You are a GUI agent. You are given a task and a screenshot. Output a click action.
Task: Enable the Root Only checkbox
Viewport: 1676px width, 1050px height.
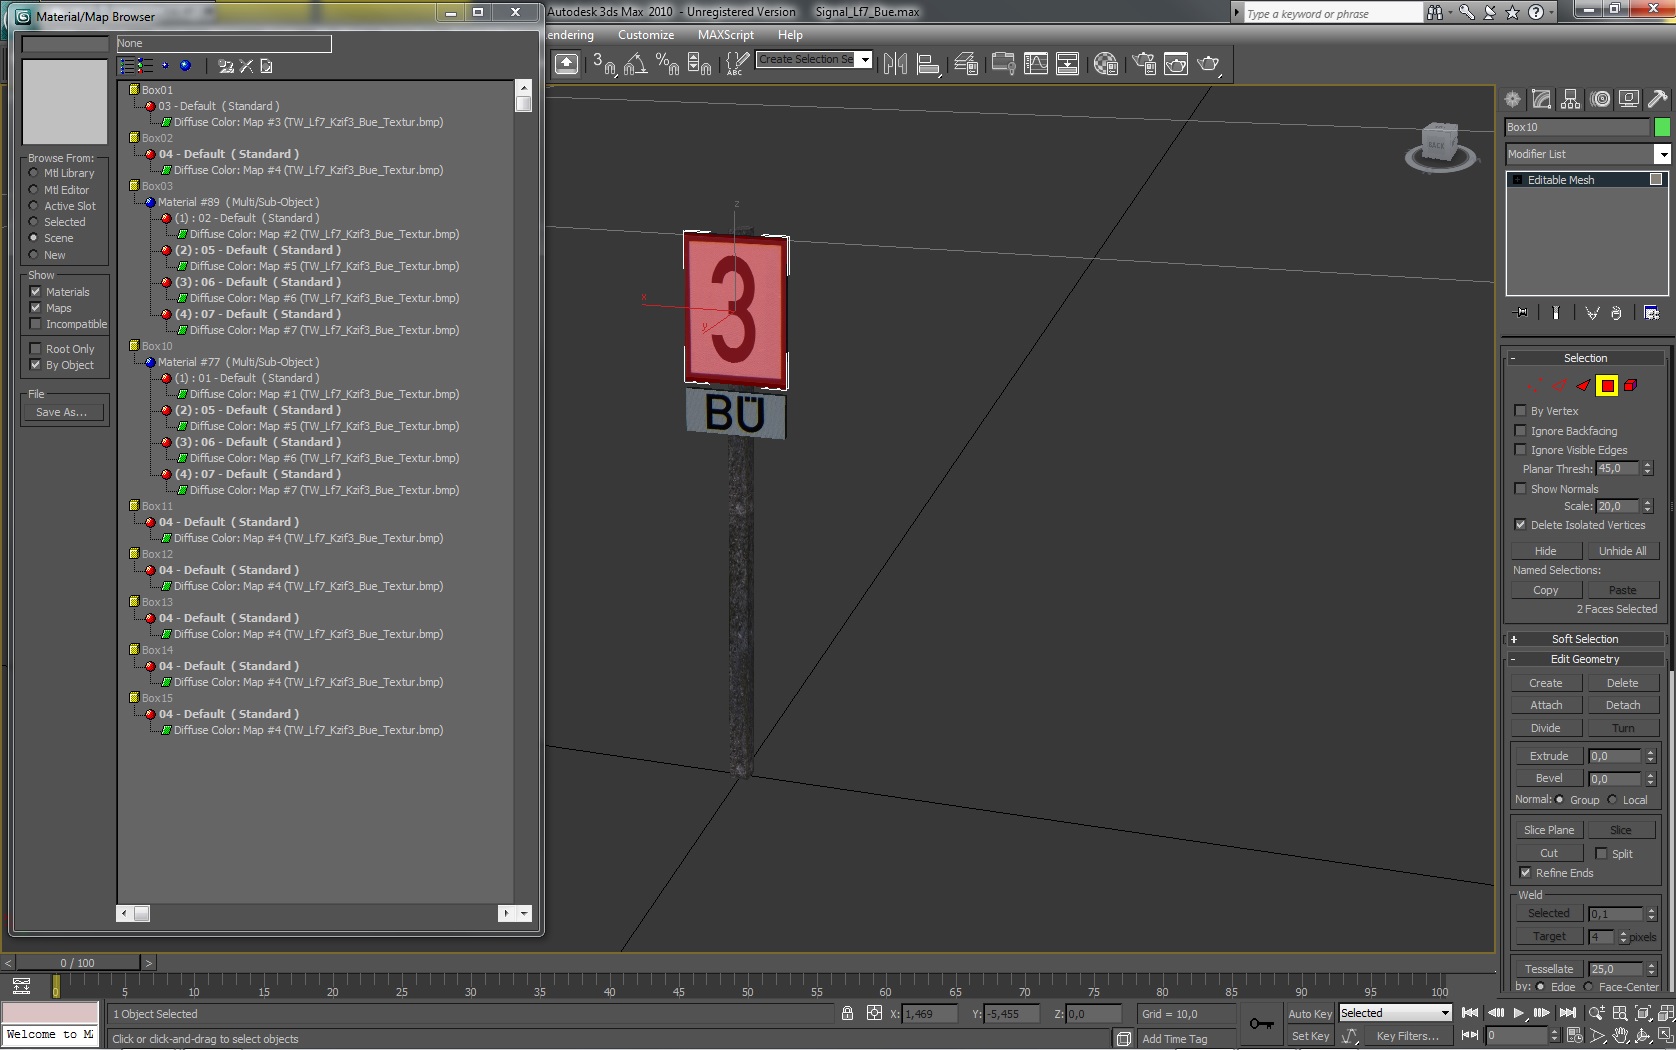36,349
